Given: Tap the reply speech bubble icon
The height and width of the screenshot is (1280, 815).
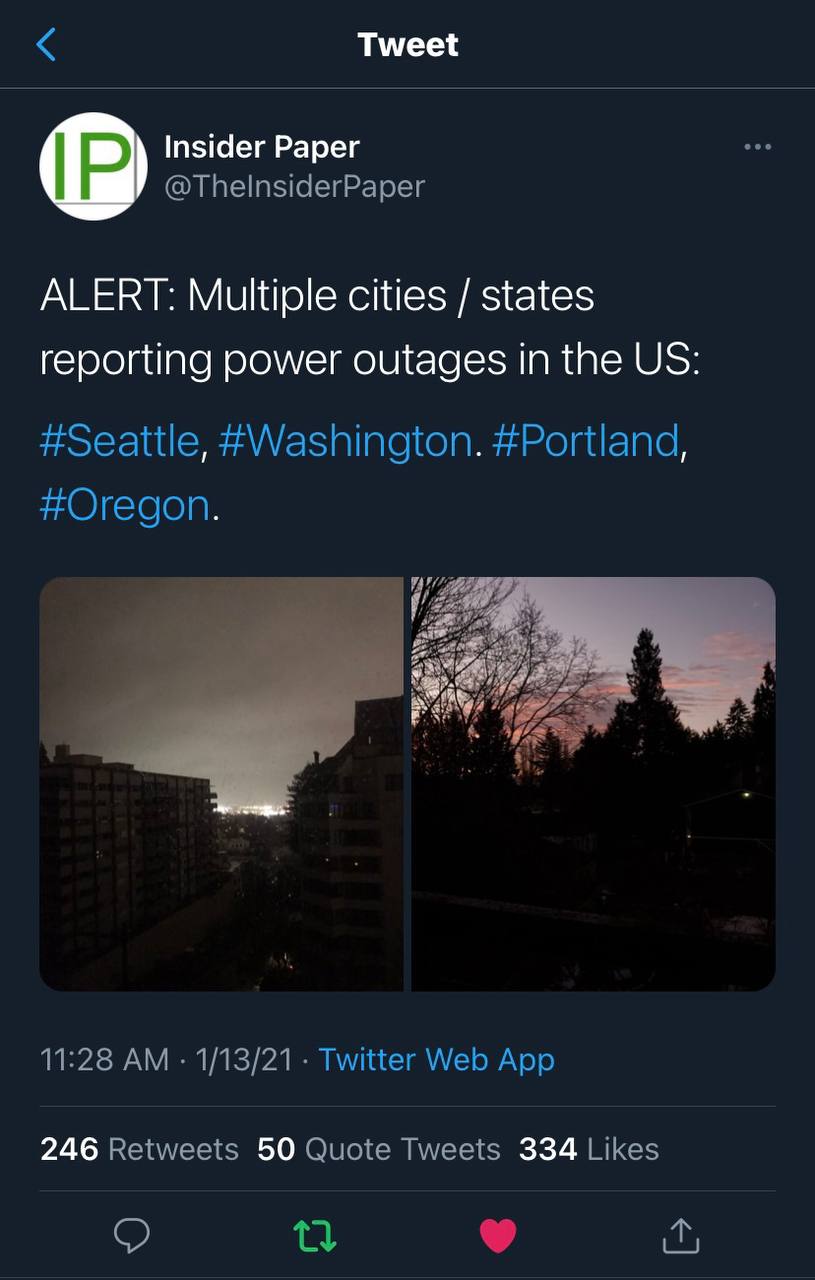Looking at the screenshot, I should [x=131, y=1236].
